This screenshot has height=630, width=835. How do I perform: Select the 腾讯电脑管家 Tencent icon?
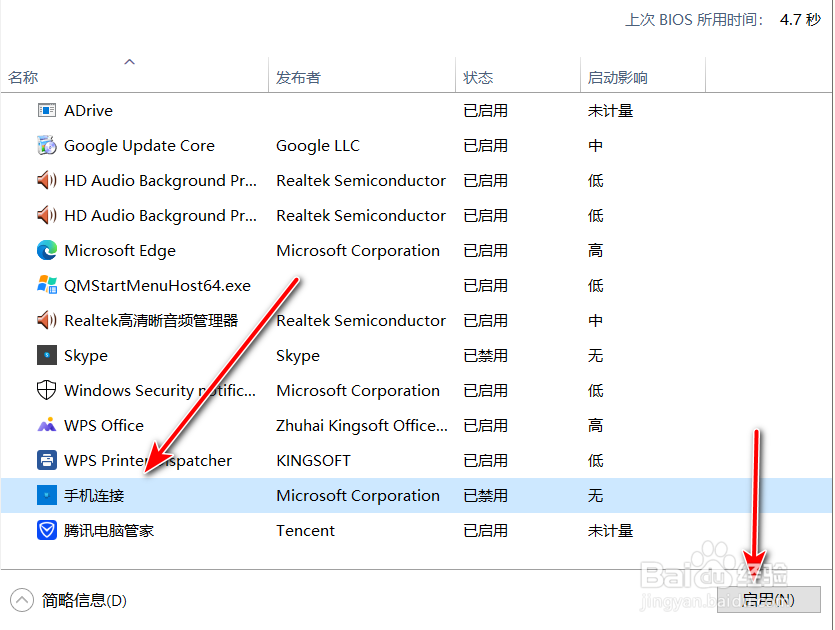coord(46,530)
